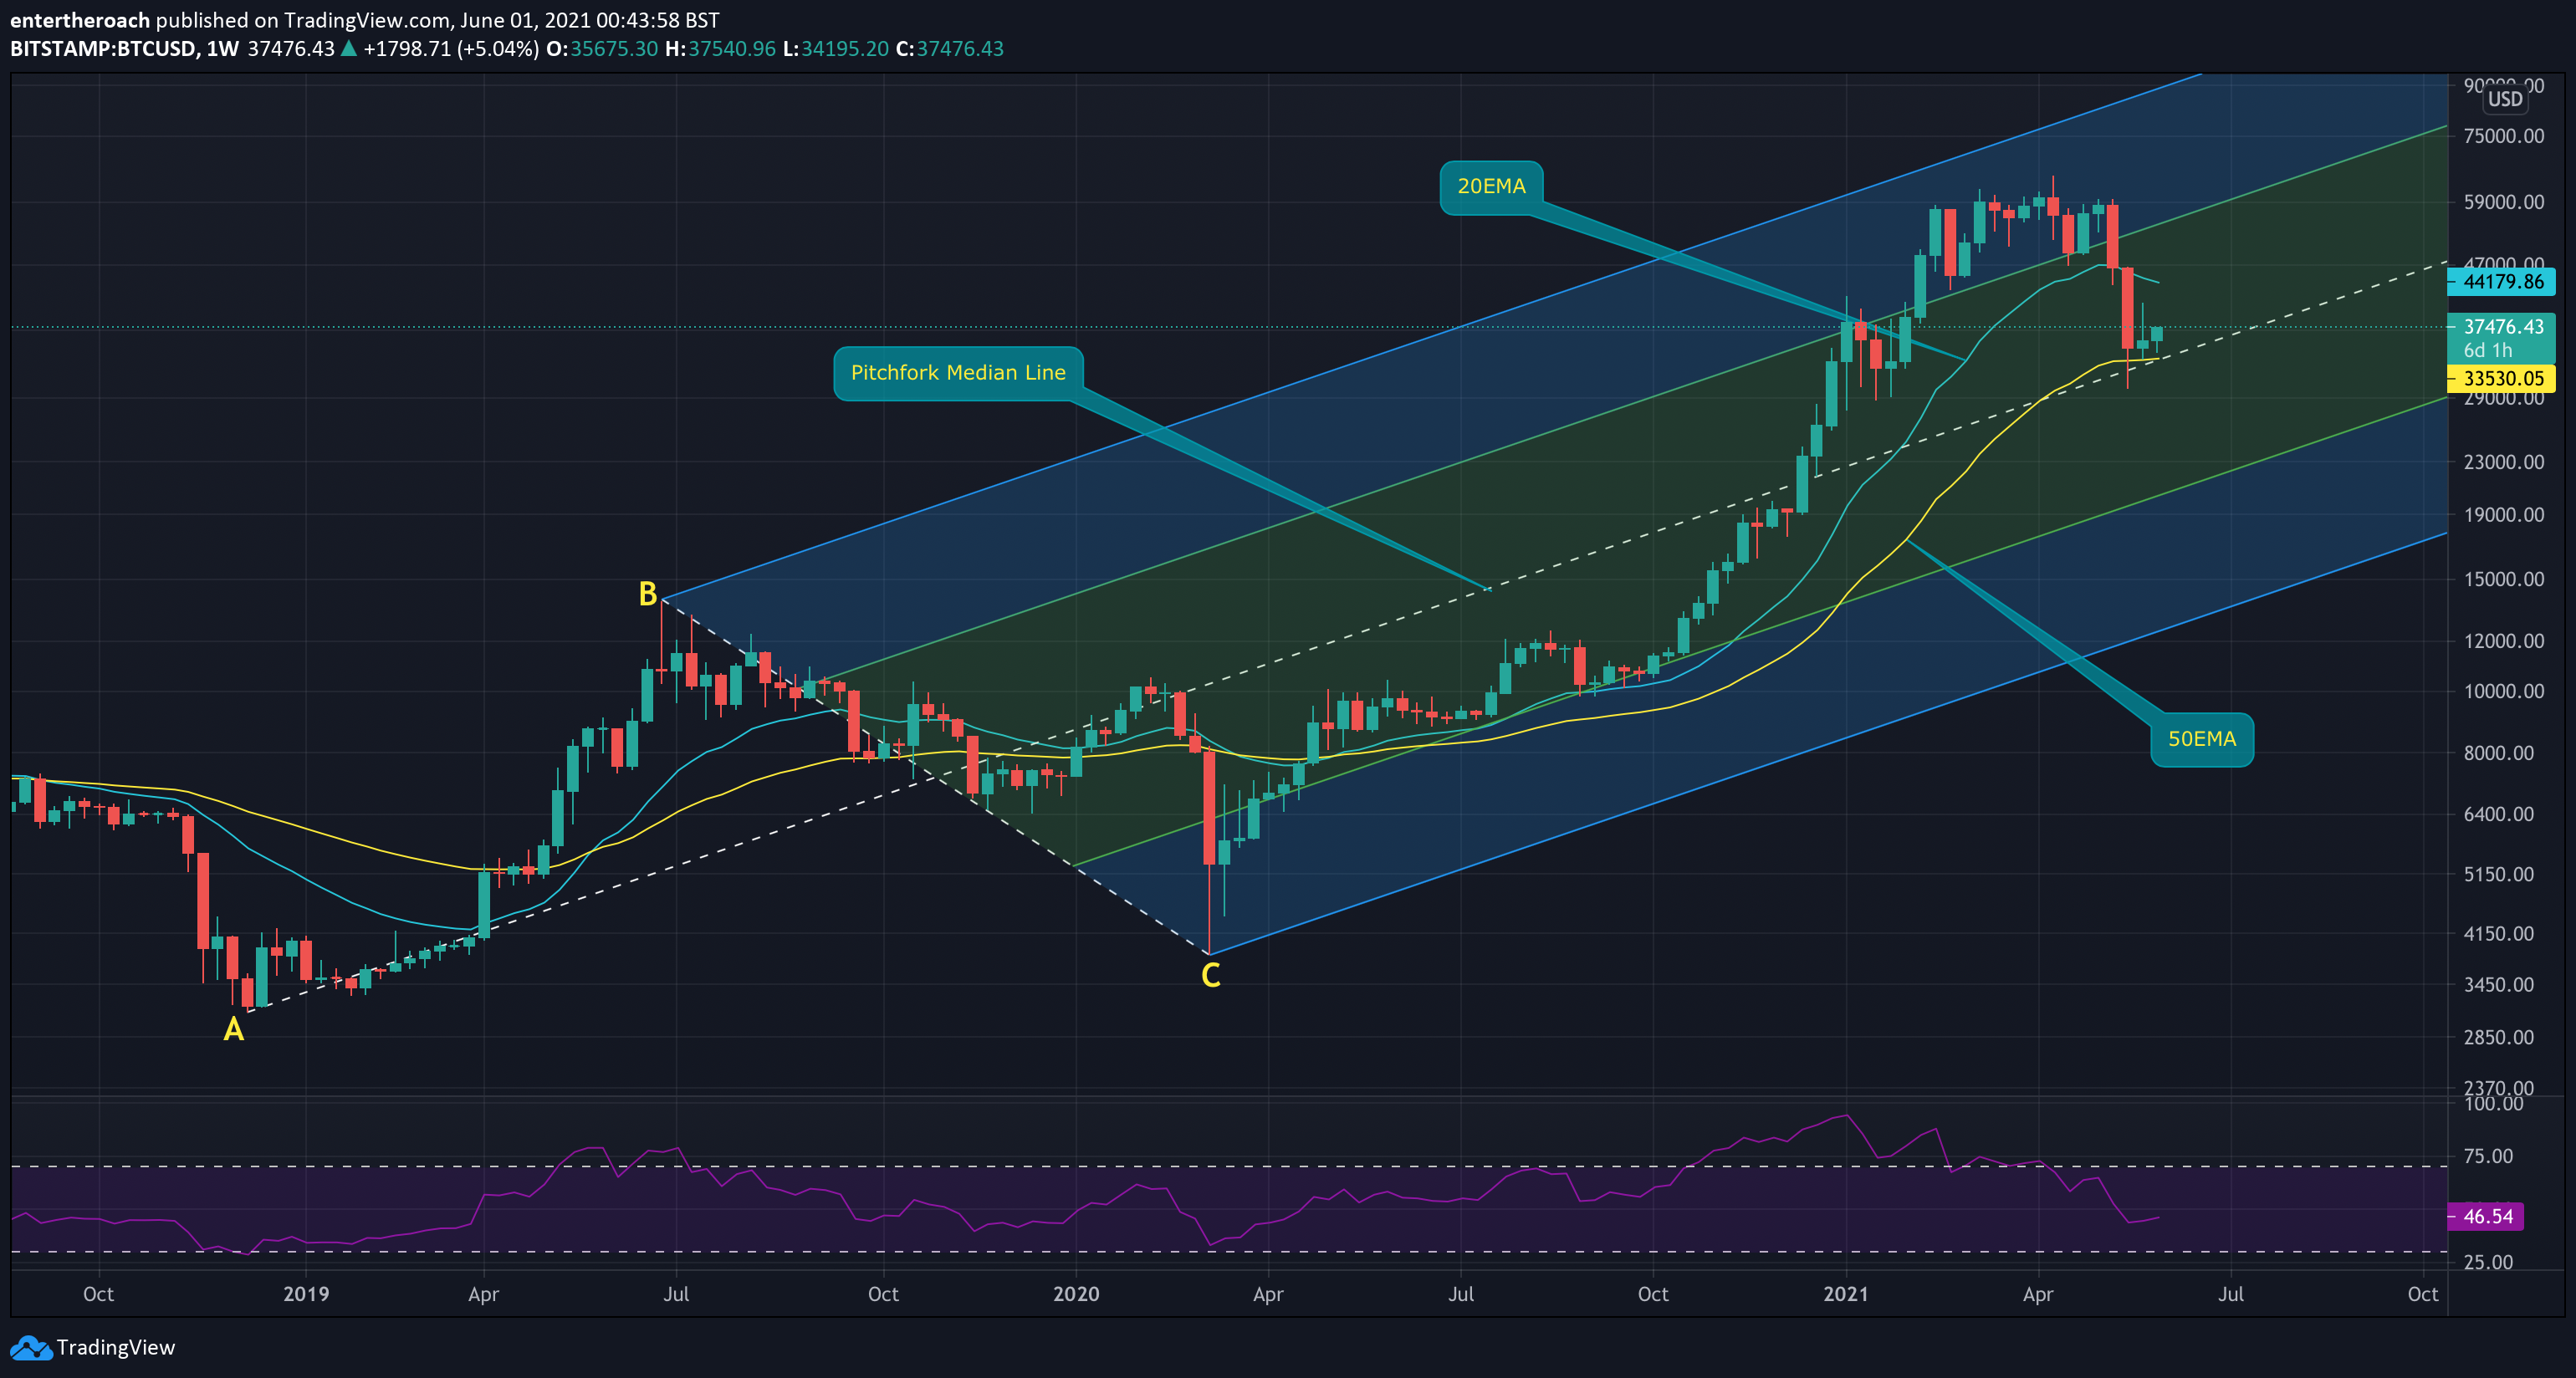Click the 46.54 RSI value label

[2487, 1216]
